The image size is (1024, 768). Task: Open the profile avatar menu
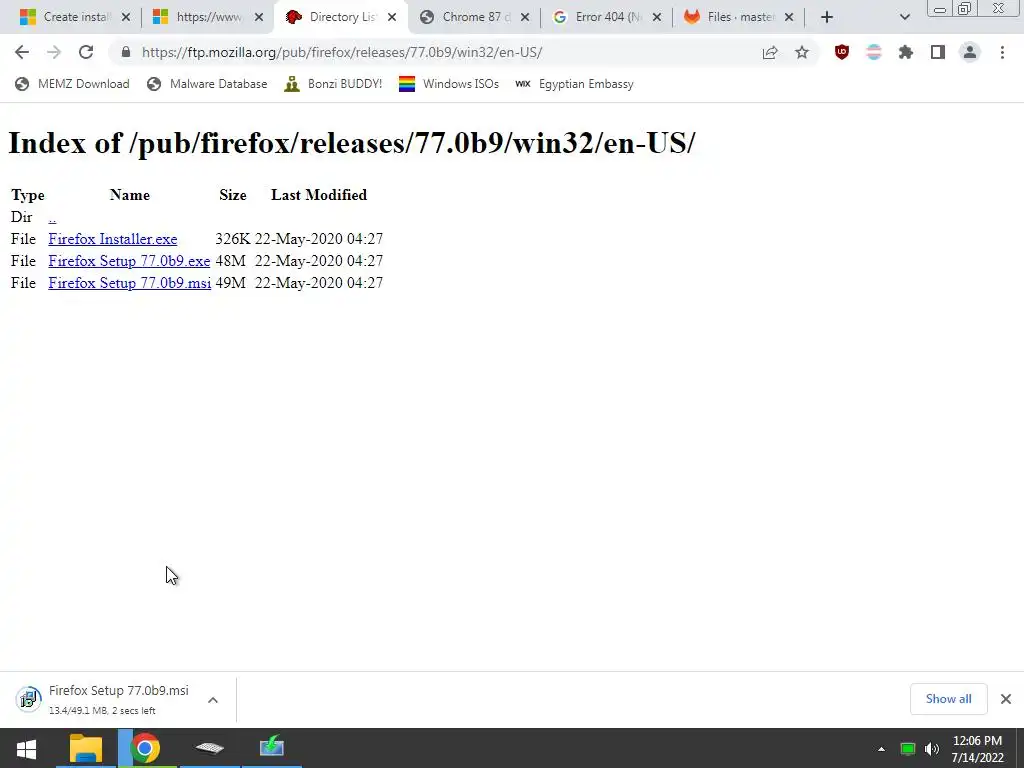pos(970,52)
